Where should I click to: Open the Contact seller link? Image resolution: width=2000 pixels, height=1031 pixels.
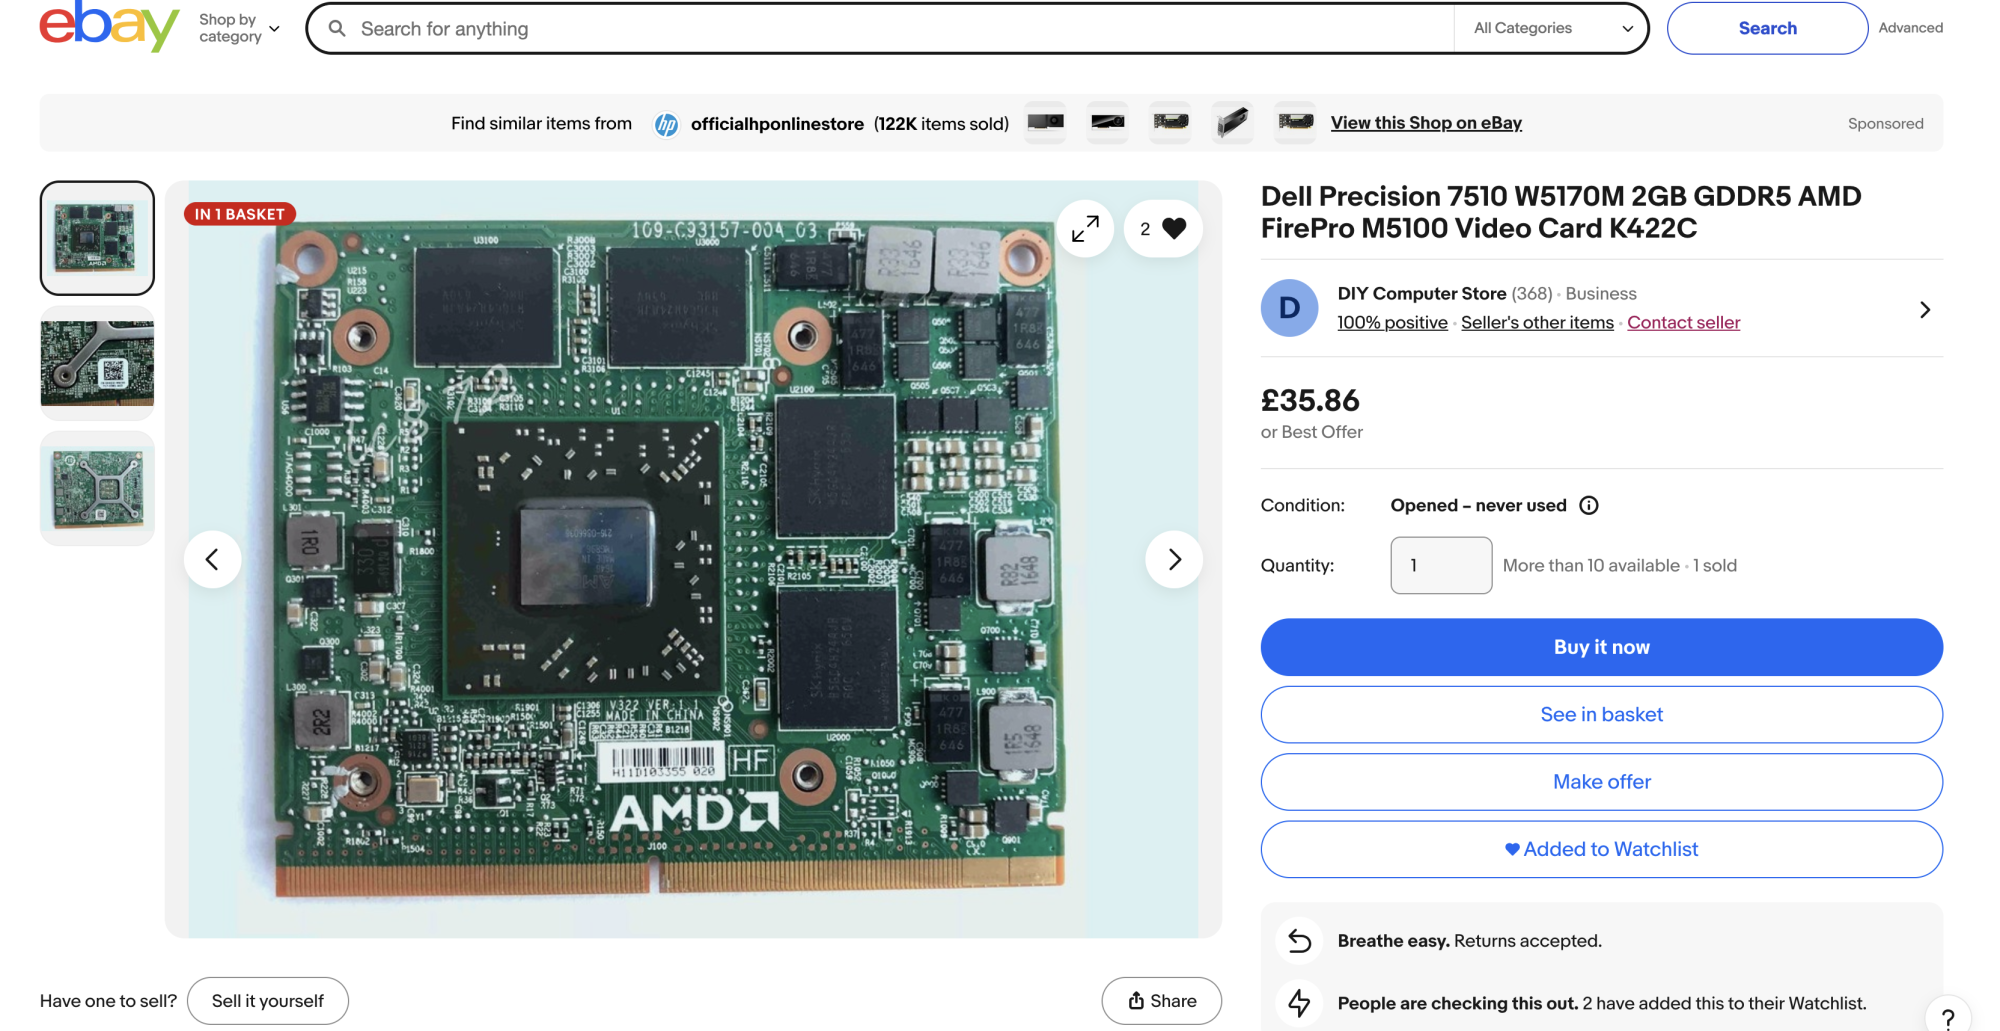pyautogui.click(x=1683, y=322)
